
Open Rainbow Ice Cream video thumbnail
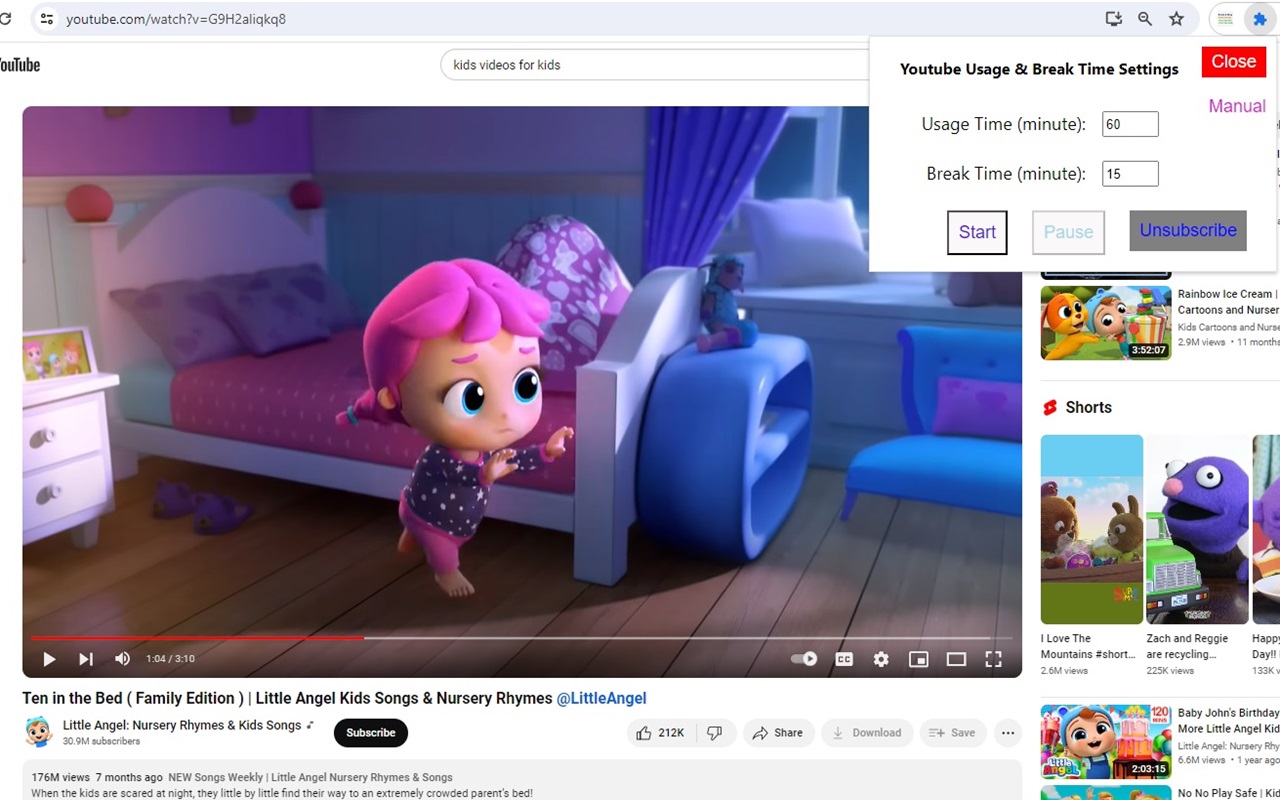(1106, 323)
